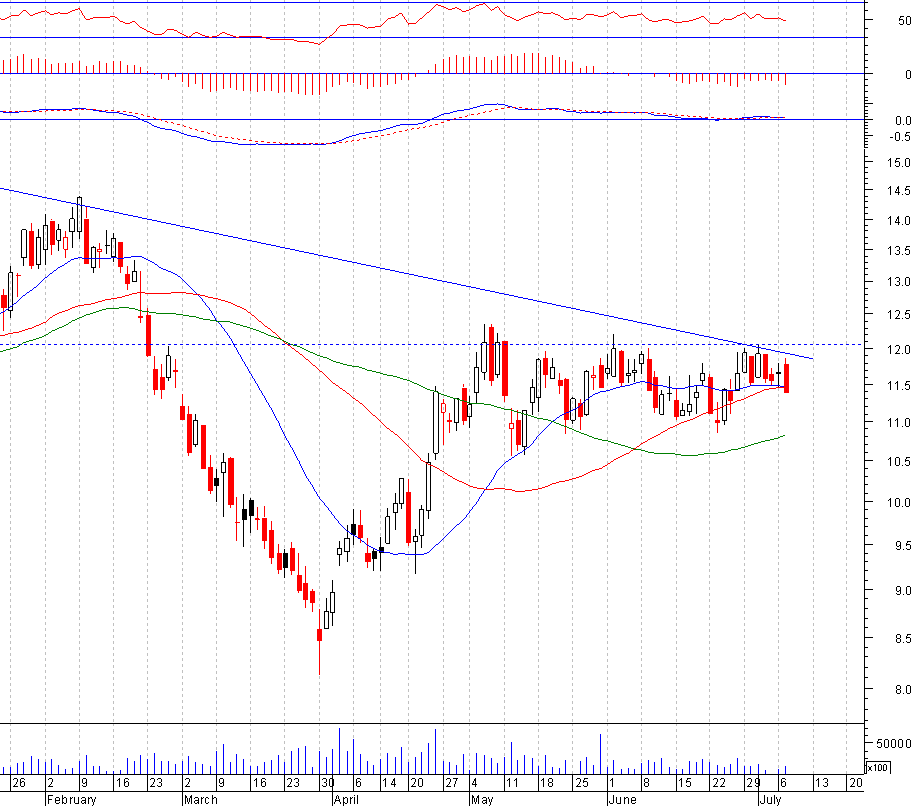Image resolution: width=915 pixels, height=806 pixels.
Task: Click the 11.0 price axis label
Action: (899, 423)
